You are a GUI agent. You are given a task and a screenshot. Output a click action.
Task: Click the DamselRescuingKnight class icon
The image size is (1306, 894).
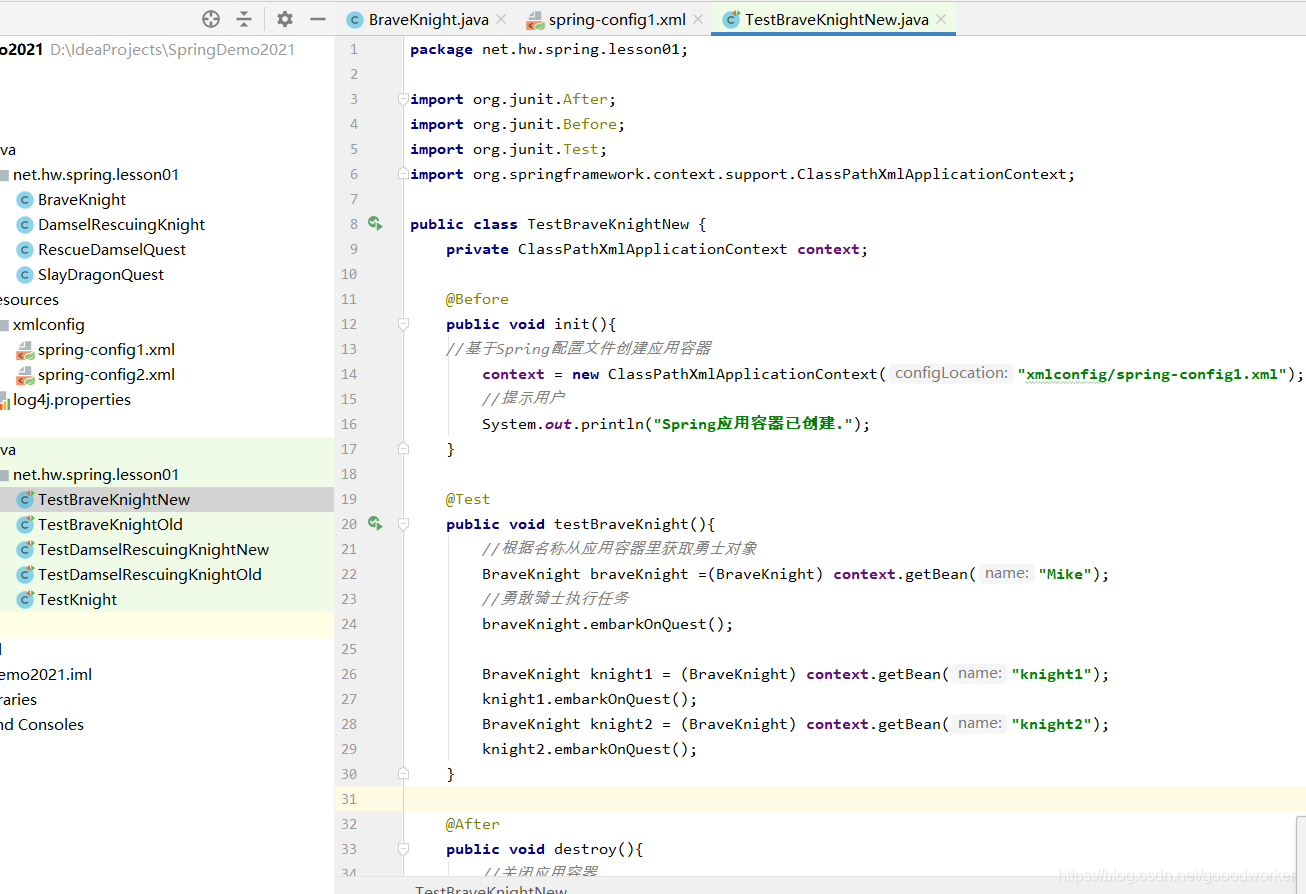[26, 225]
